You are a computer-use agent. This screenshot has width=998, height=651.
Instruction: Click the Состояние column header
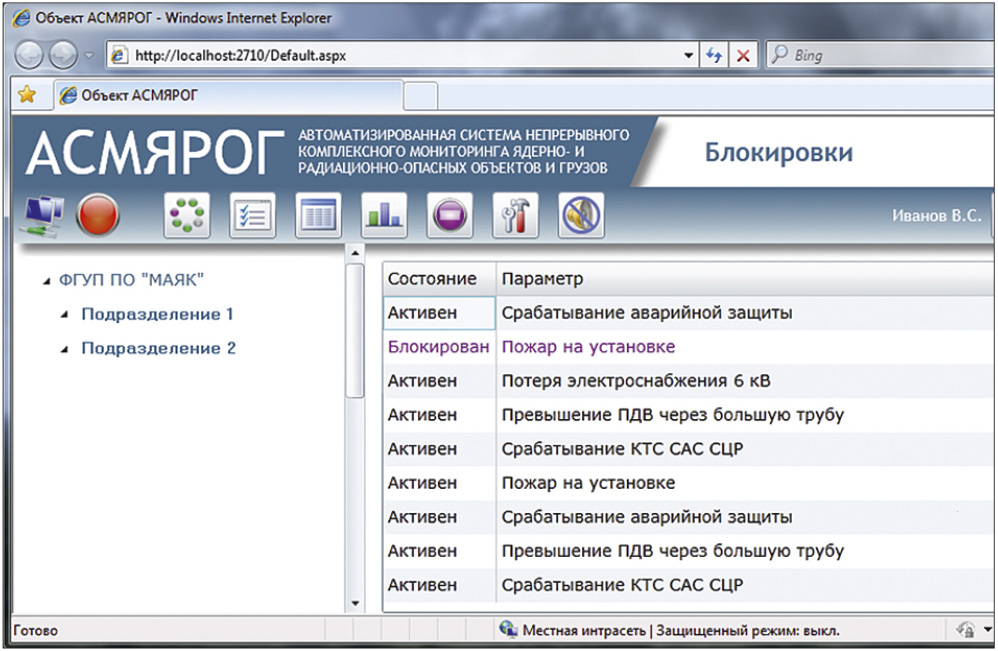point(439,279)
